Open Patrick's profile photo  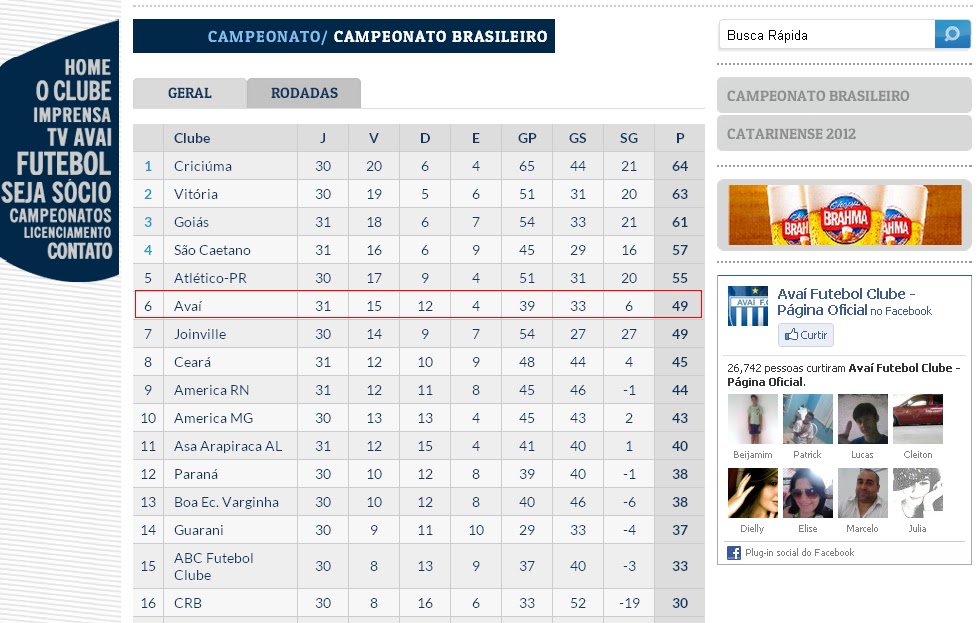tap(808, 419)
